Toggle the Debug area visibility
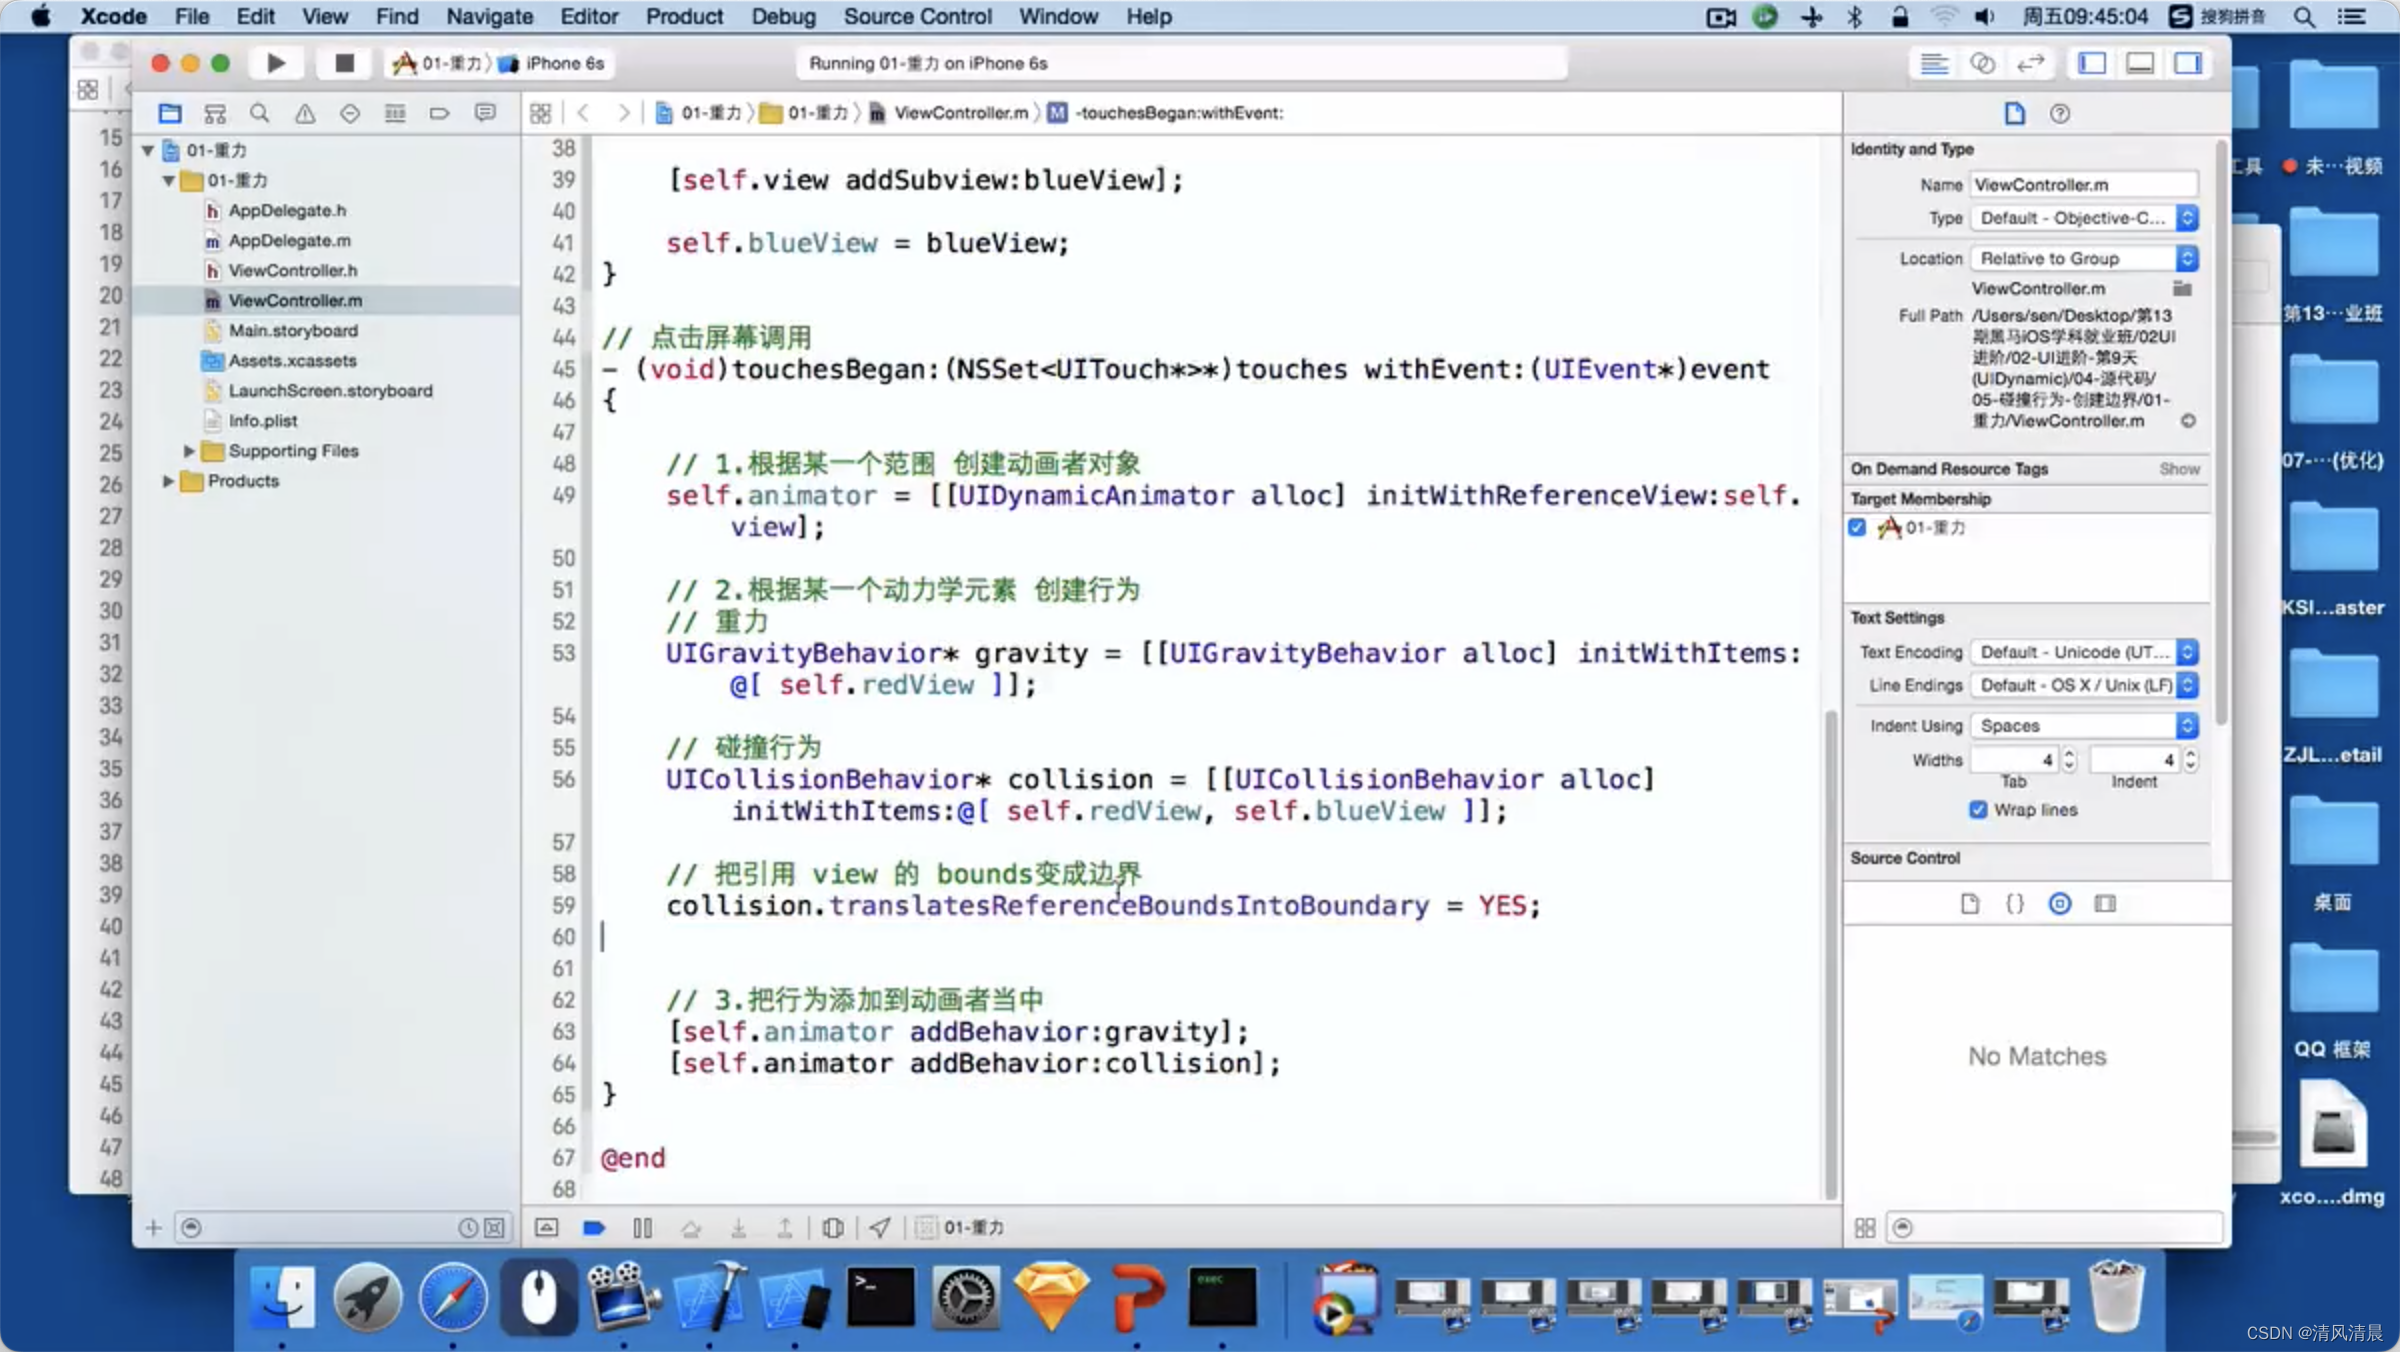This screenshot has height=1352, width=2400. [2140, 64]
